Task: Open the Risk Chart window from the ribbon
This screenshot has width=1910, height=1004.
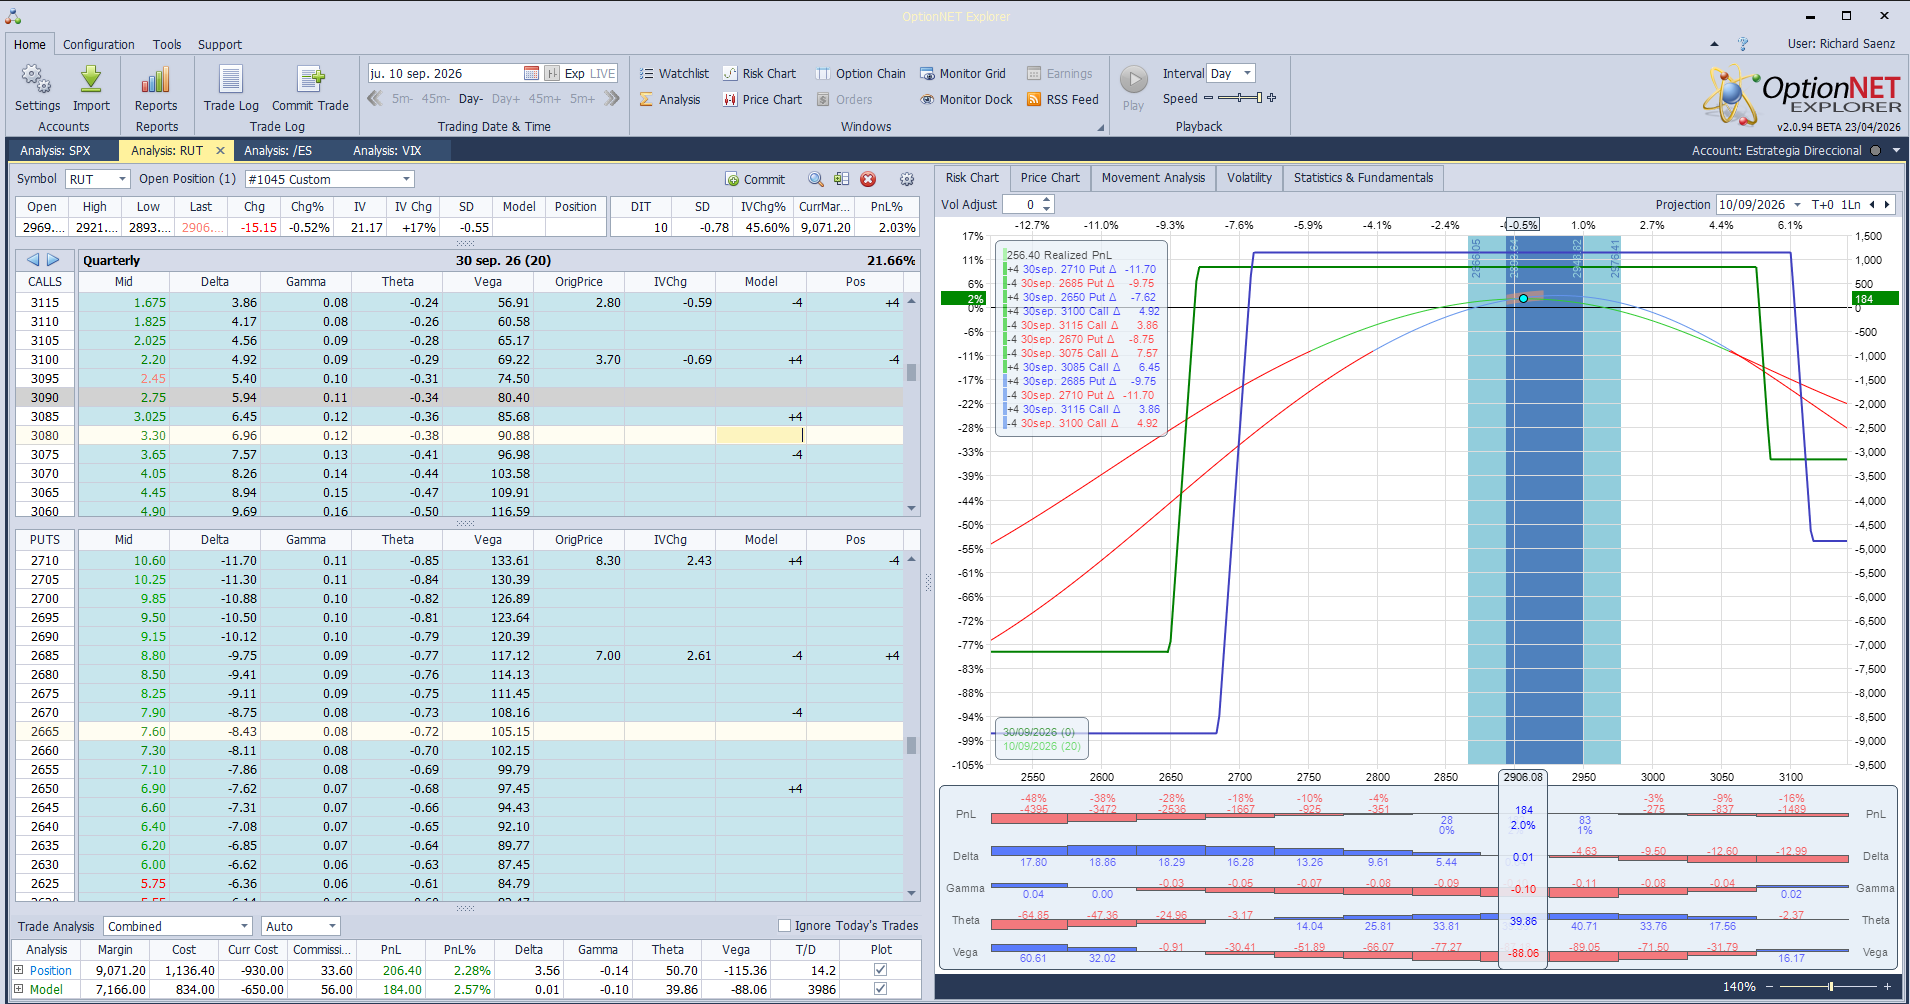Action: point(759,73)
